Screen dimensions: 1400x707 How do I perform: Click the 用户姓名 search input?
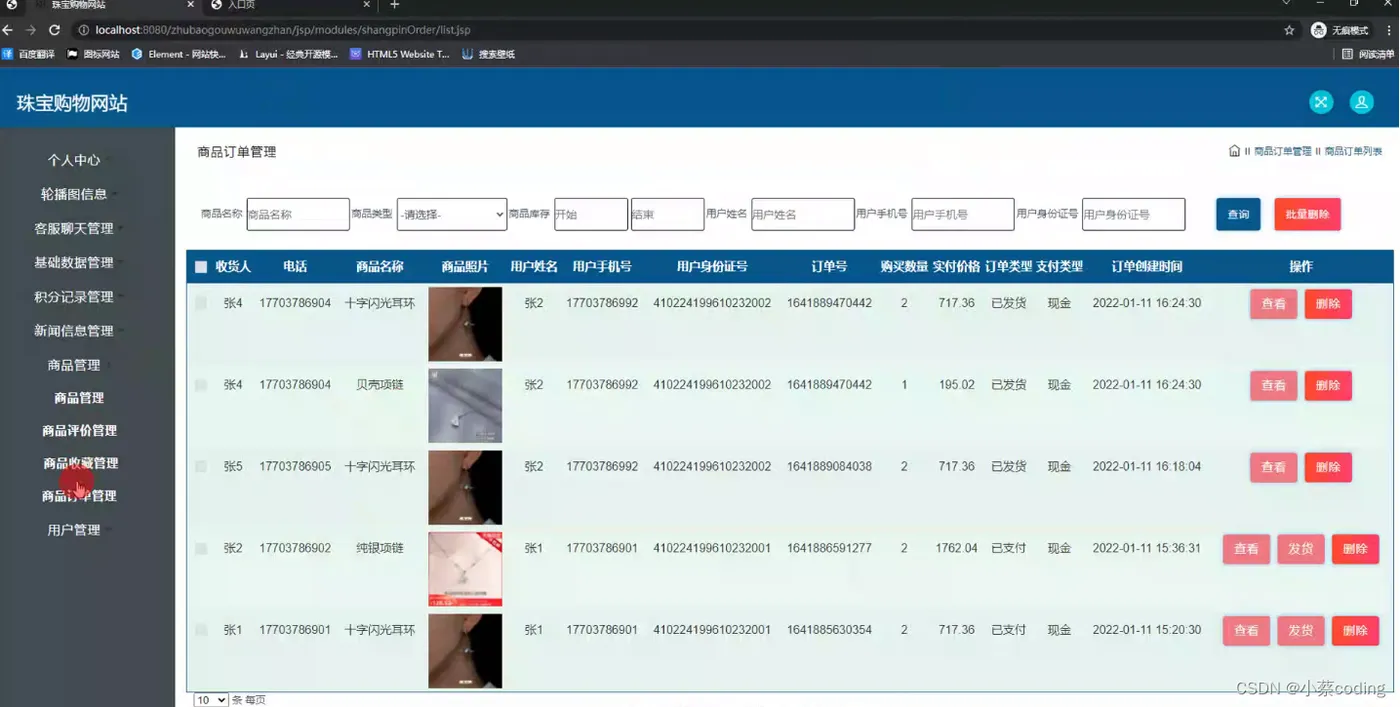802,214
